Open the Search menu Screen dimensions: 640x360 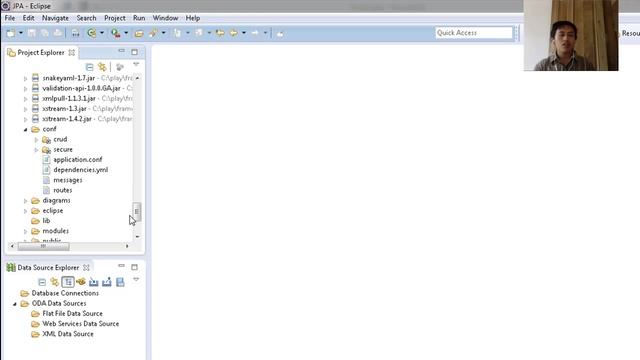[x=86, y=18]
